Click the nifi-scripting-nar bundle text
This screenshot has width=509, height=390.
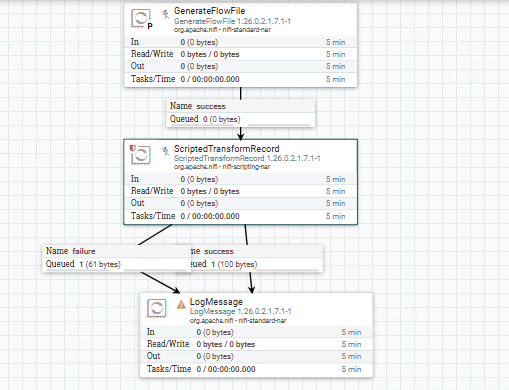tap(222, 167)
